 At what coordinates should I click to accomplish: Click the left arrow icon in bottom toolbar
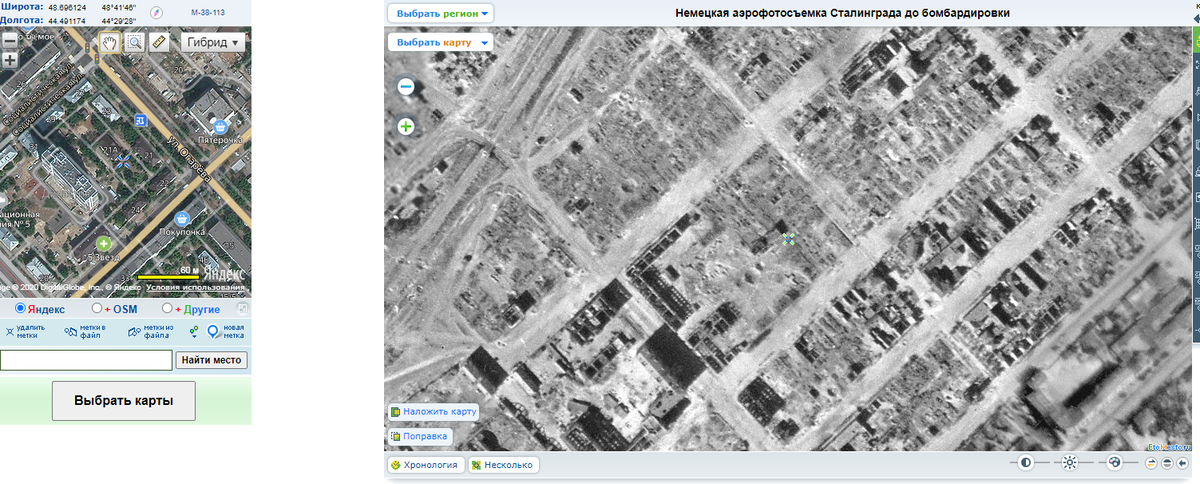point(1183,463)
